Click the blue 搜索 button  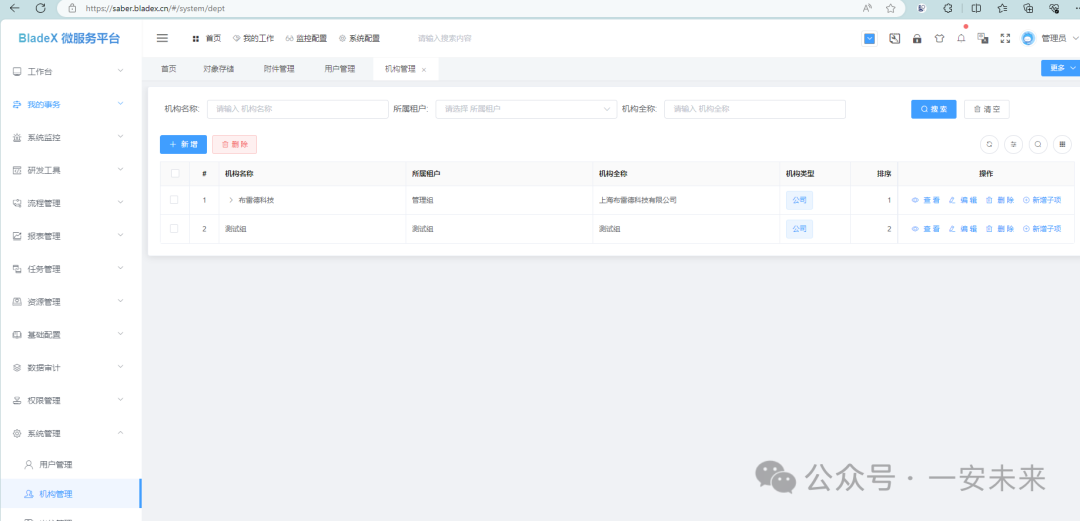[x=933, y=109]
